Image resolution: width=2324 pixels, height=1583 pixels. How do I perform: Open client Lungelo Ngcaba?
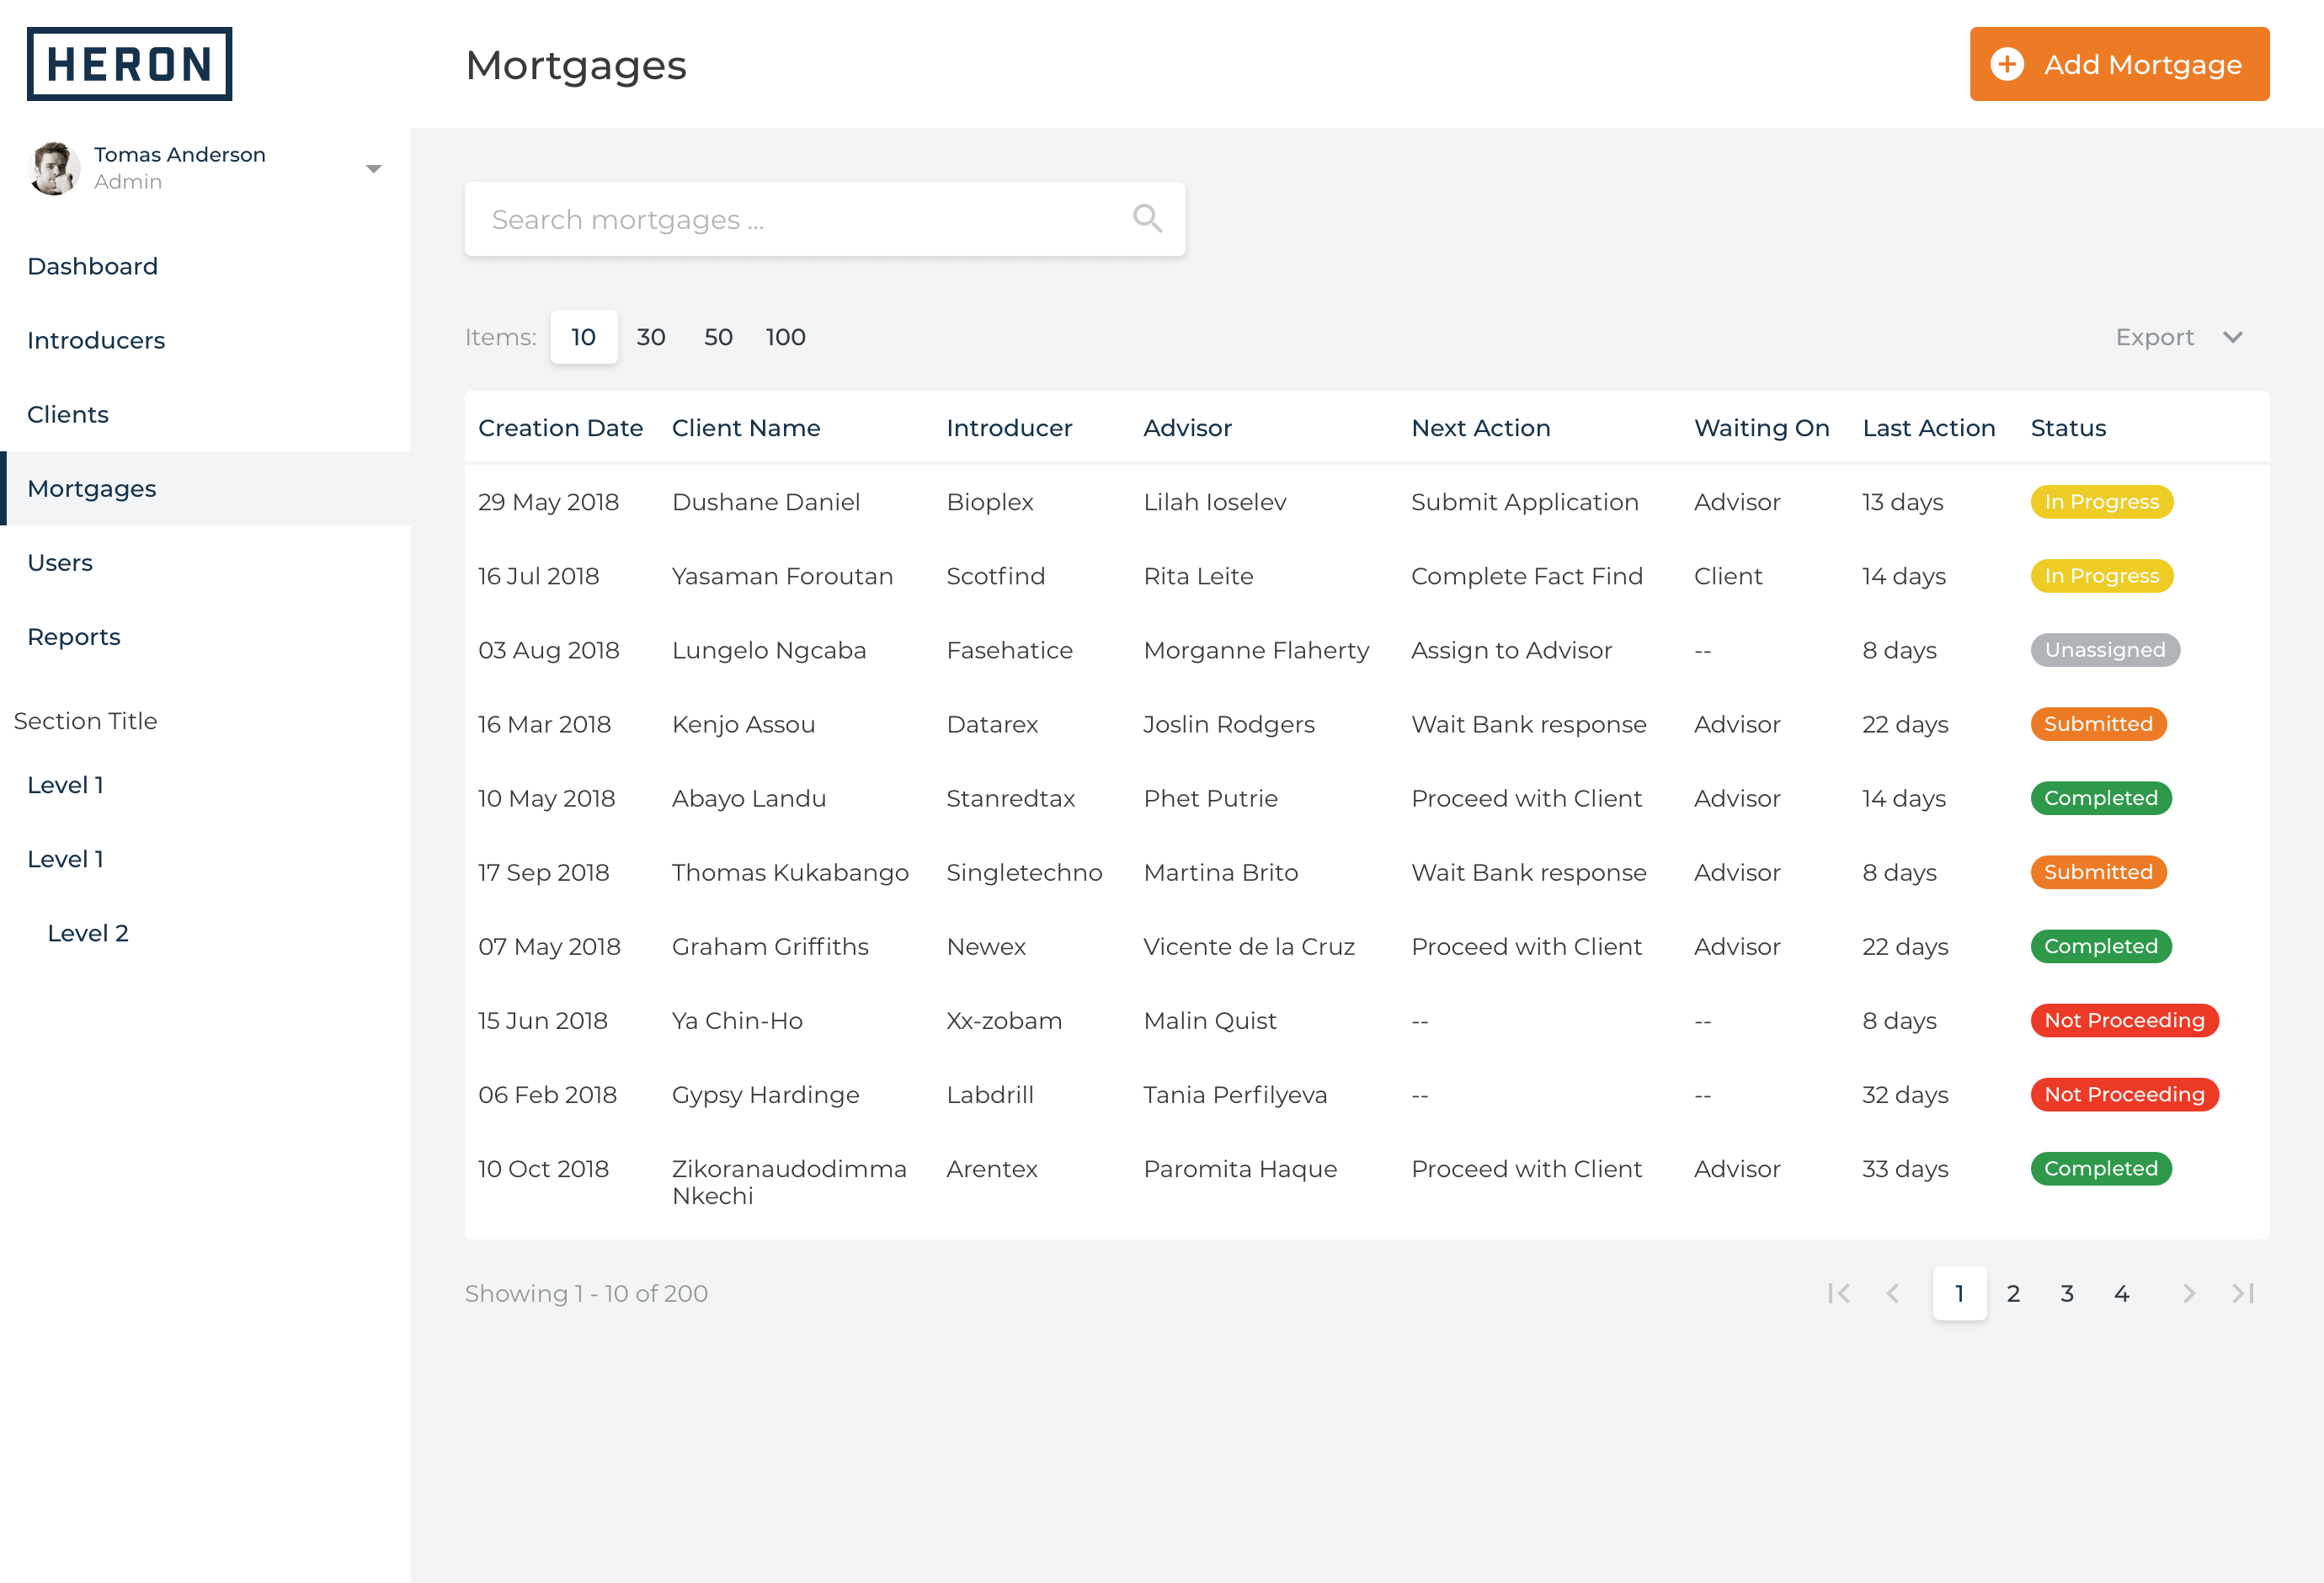click(769, 650)
